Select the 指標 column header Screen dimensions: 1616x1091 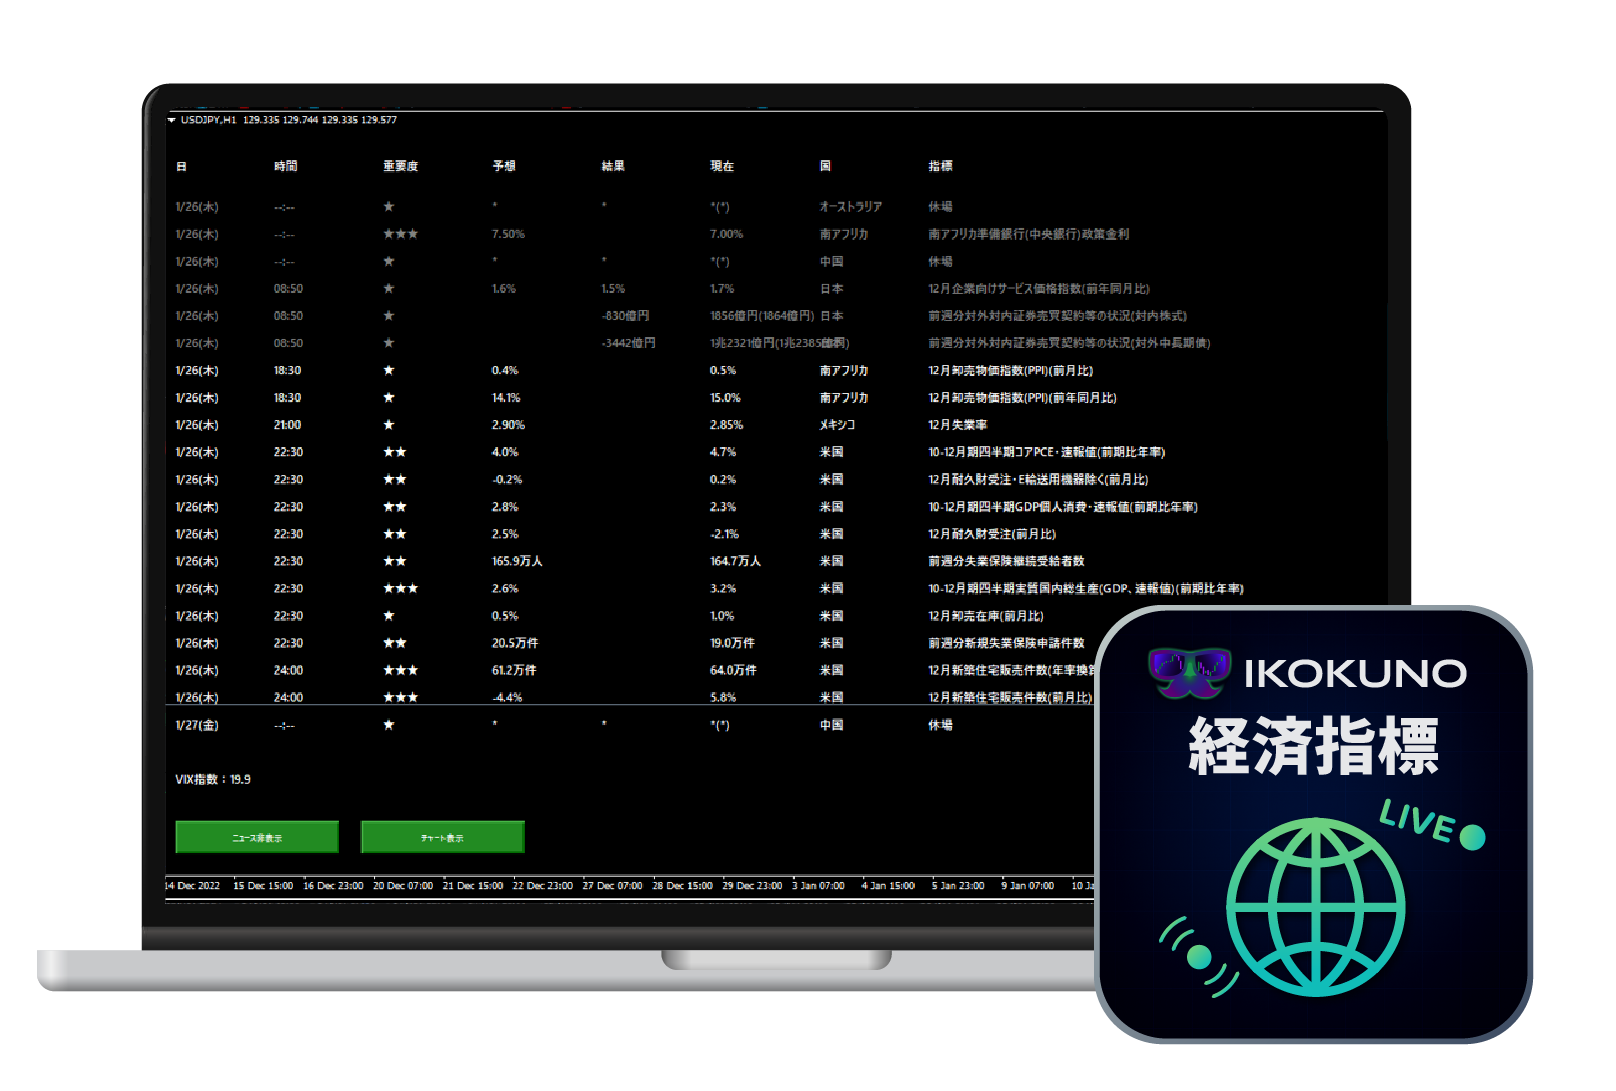[940, 166]
